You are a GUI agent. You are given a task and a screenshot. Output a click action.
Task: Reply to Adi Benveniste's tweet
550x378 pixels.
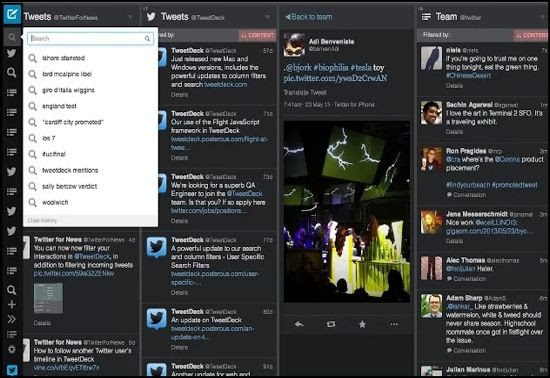[299, 324]
